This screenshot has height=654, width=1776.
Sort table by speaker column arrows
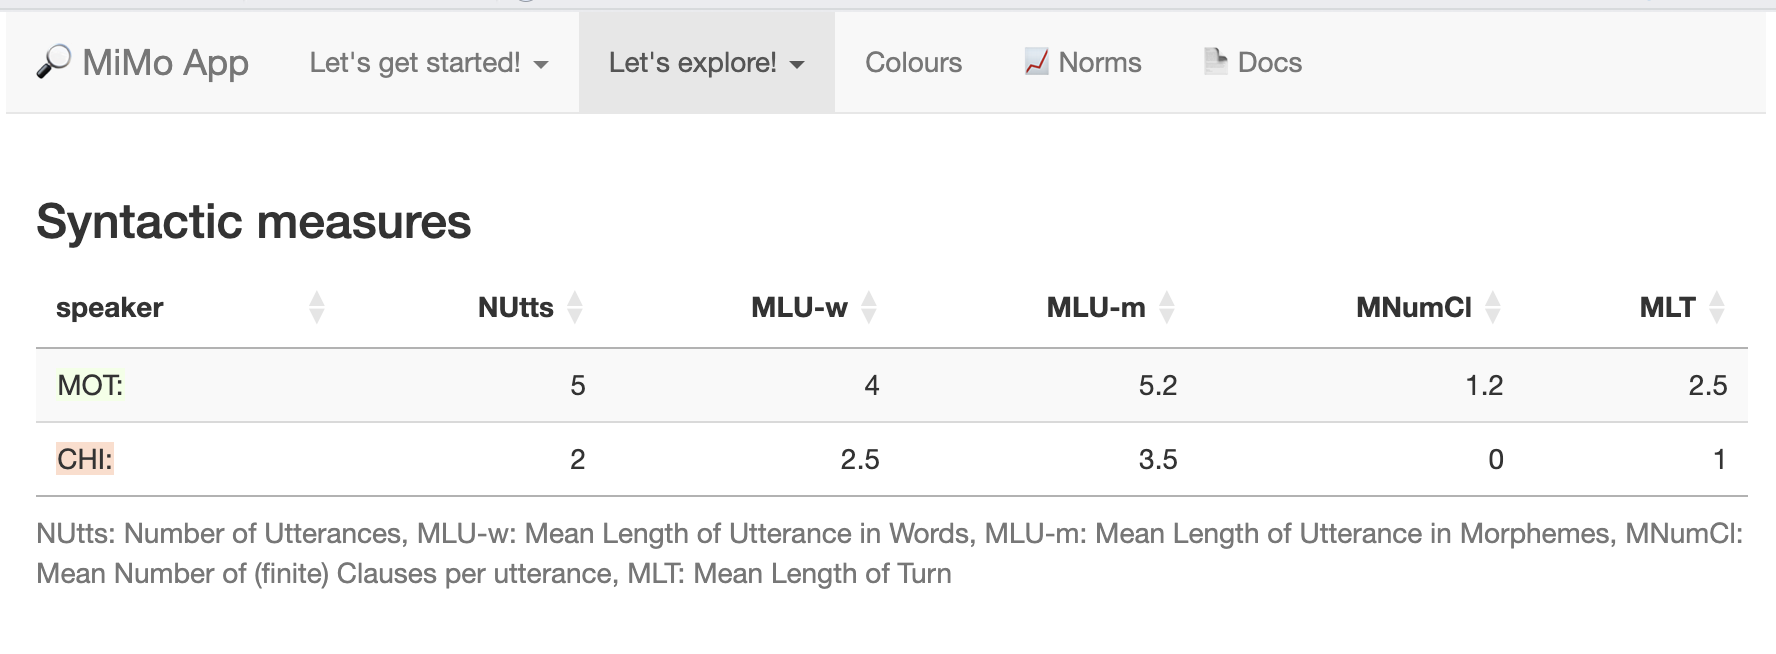coord(317,307)
